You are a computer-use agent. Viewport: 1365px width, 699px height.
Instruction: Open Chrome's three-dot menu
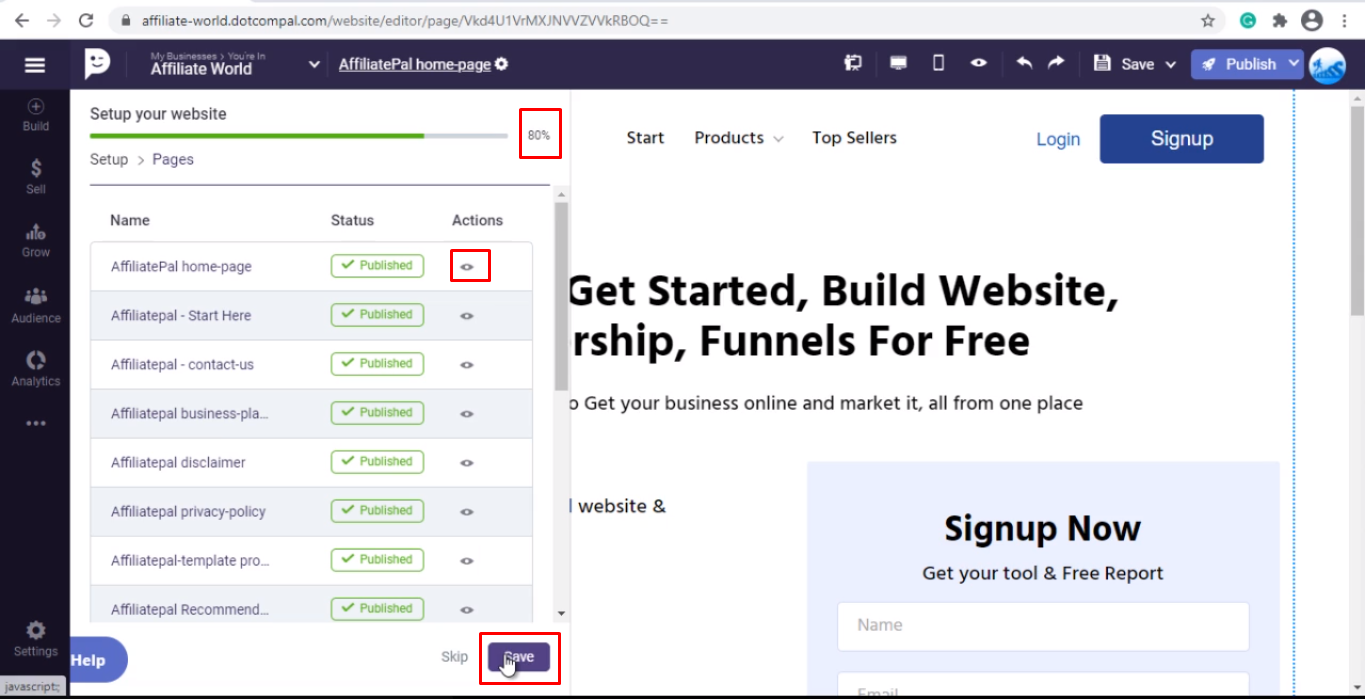coord(1345,20)
